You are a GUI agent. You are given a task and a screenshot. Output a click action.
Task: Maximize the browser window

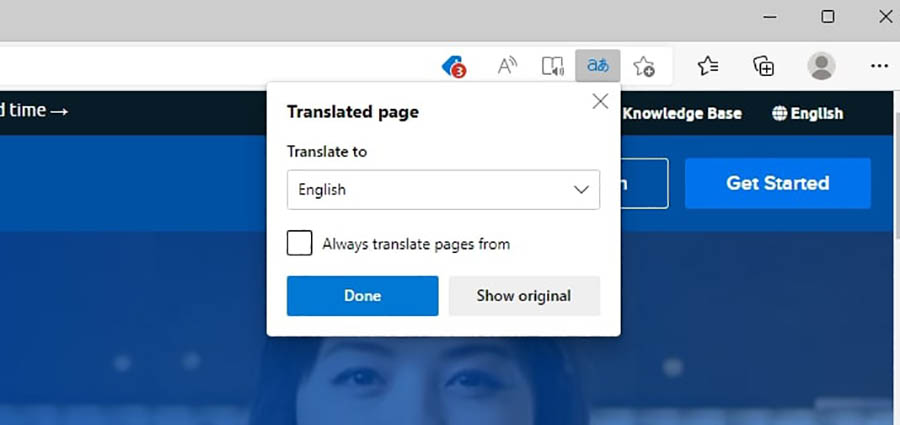(827, 17)
